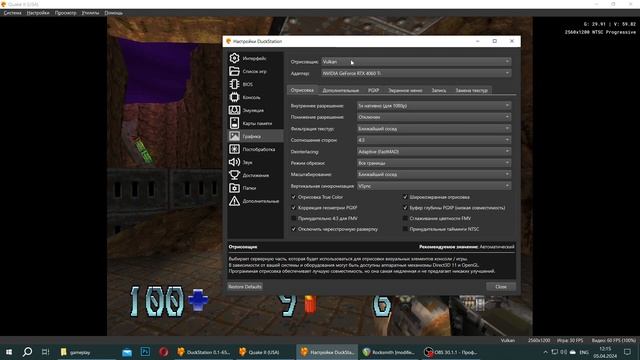The height and width of the screenshot is (360, 640).
Task: Switch to Quake II (USA) taskbar button
Action: click(x=265, y=352)
